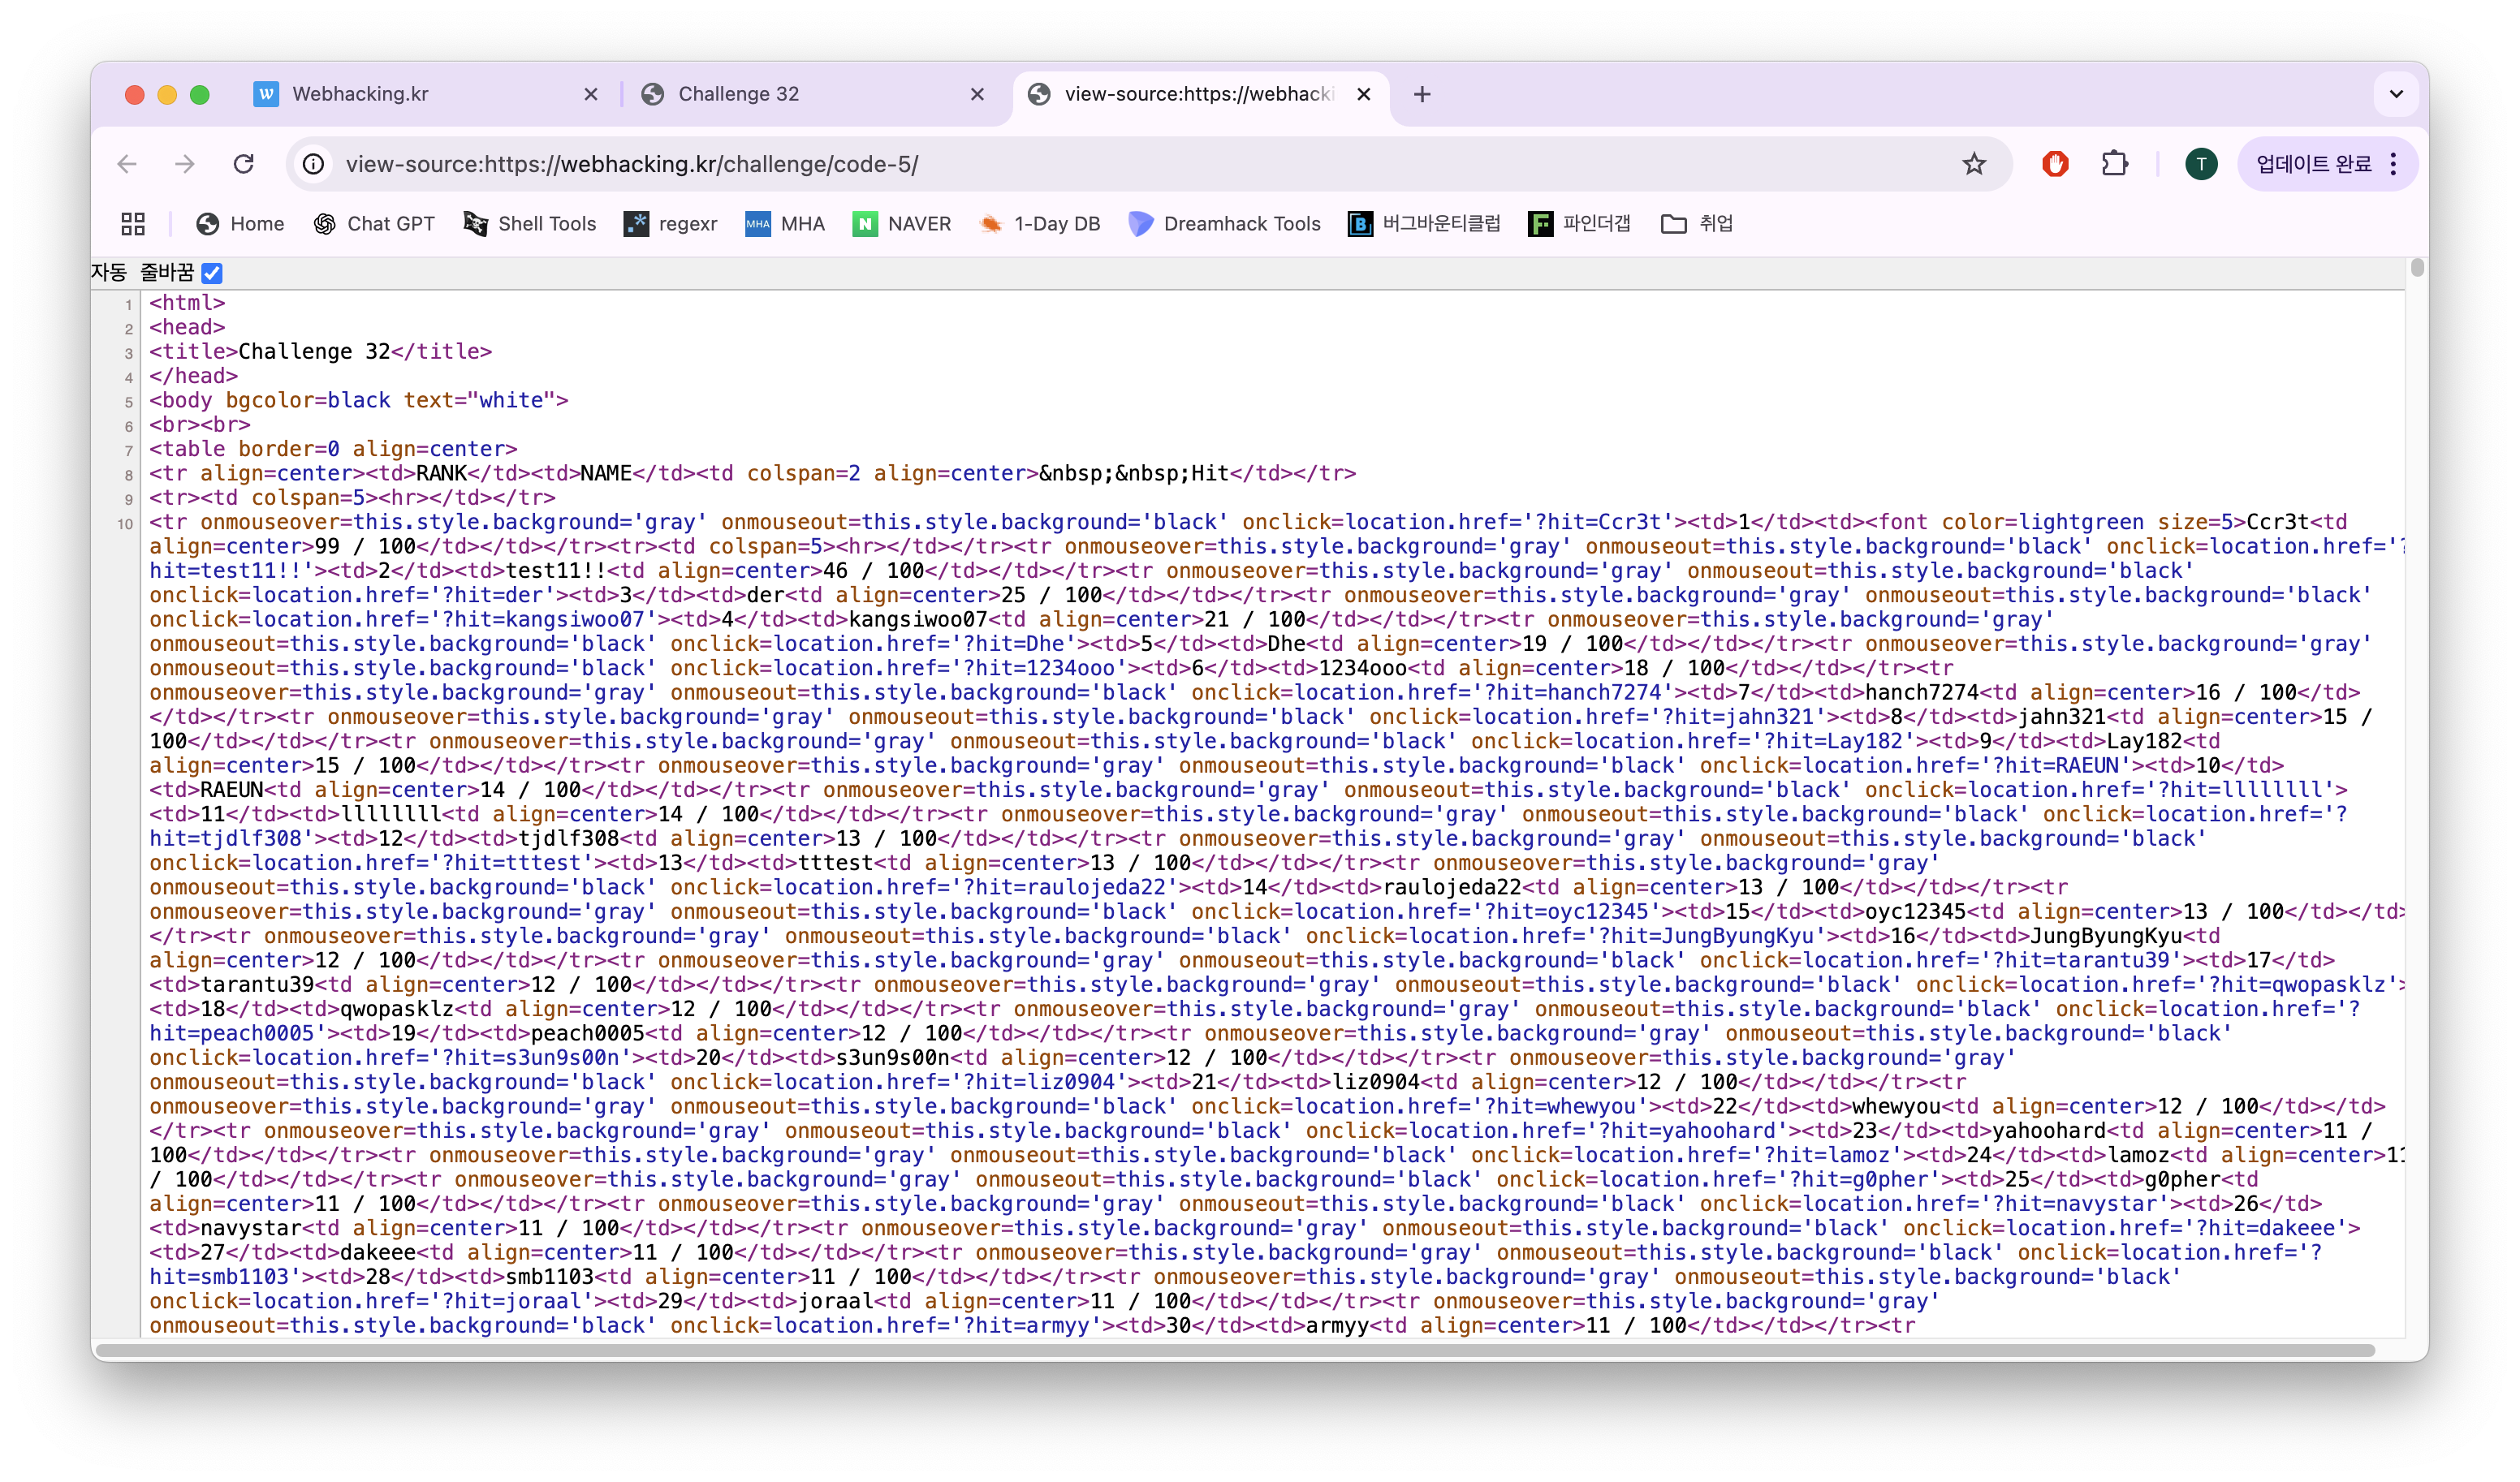Click the horizontal scrollbar at bottom
2520x1482 pixels.
[1235, 1350]
